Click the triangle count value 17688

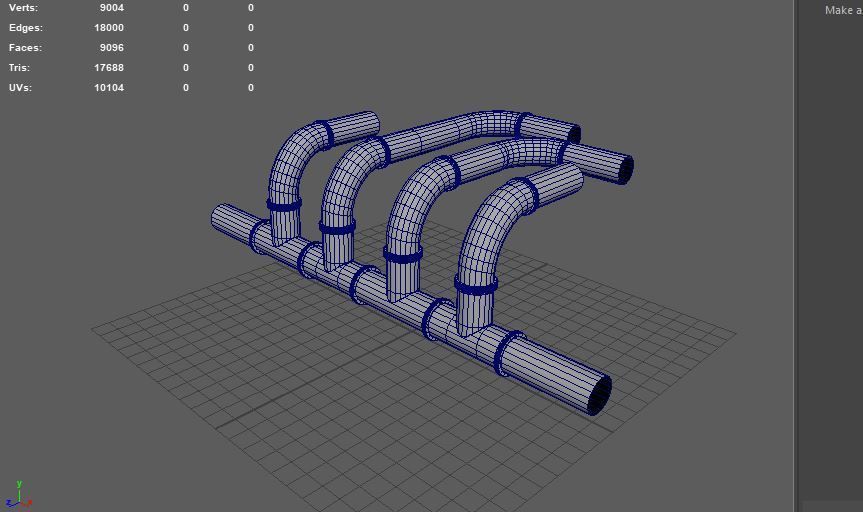click(109, 67)
